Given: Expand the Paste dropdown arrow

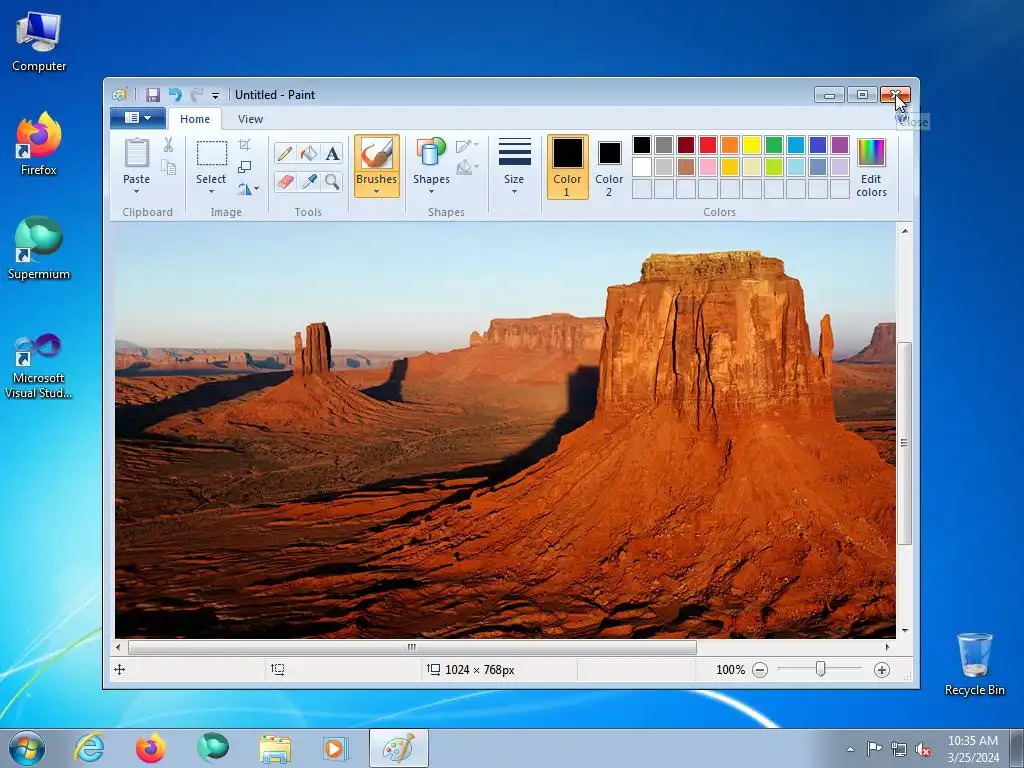Looking at the screenshot, I should (x=136, y=191).
